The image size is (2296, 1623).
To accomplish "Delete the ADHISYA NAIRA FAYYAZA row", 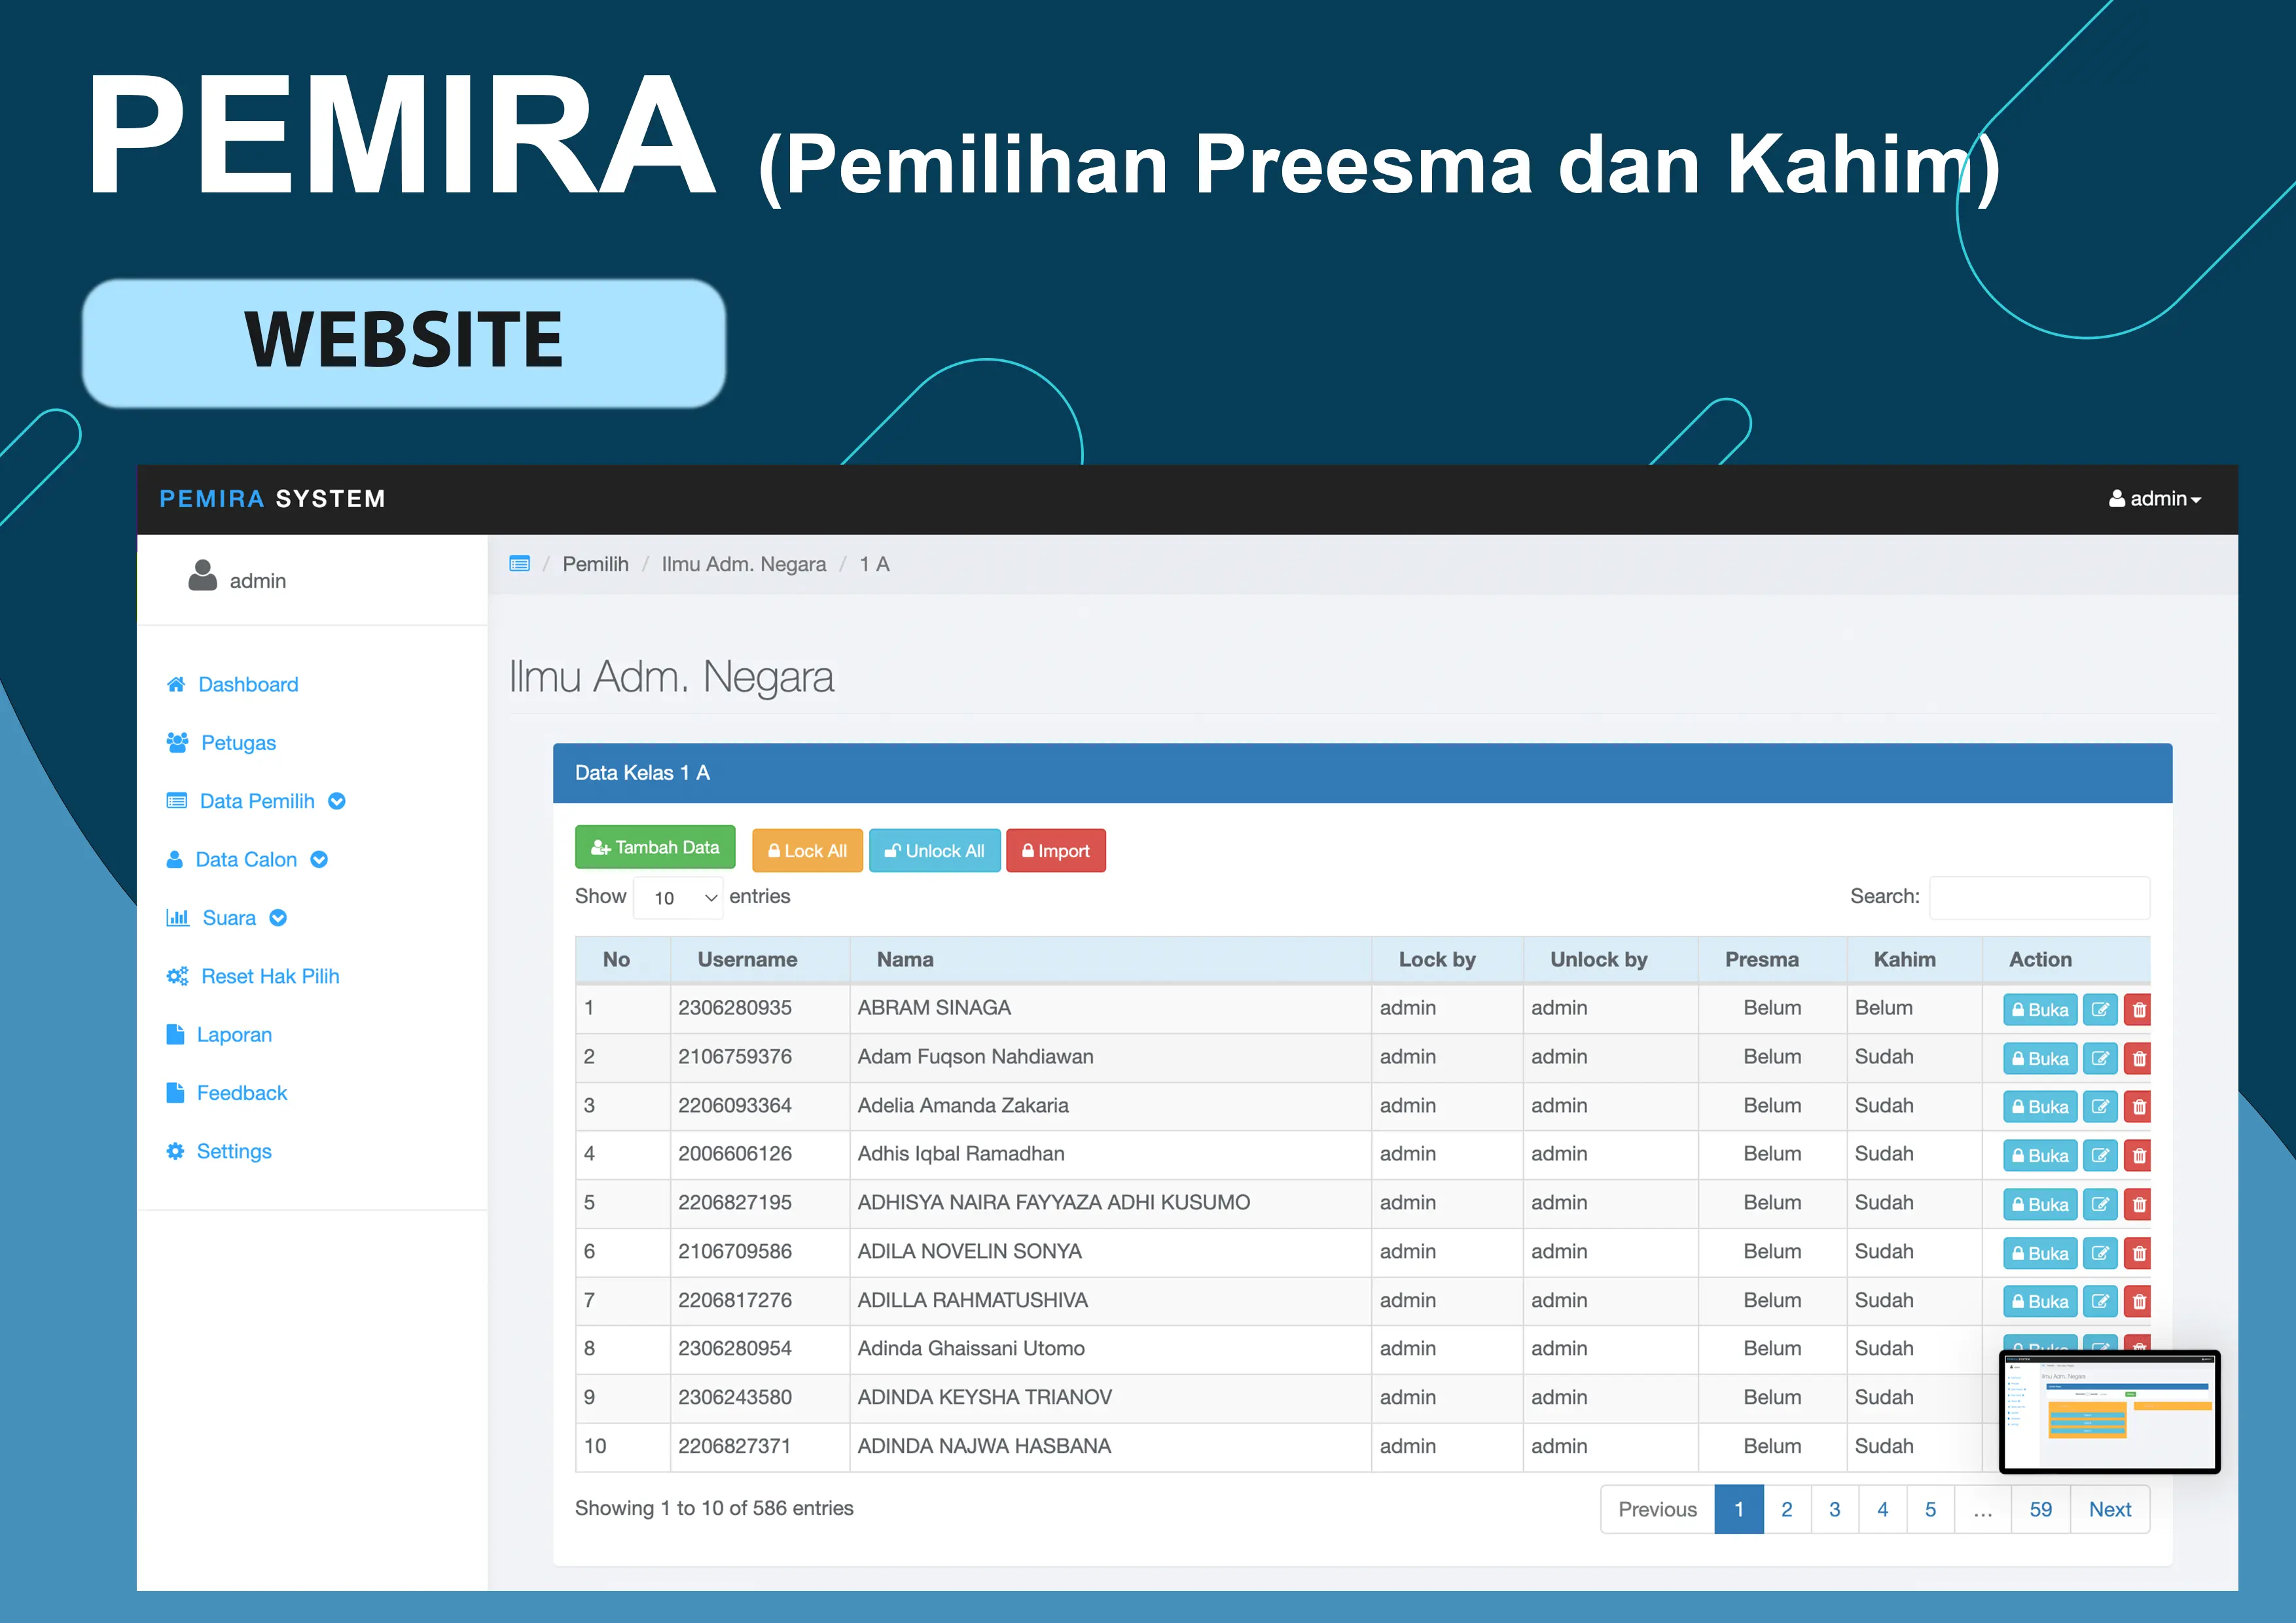I will pyautogui.click(x=2138, y=1205).
